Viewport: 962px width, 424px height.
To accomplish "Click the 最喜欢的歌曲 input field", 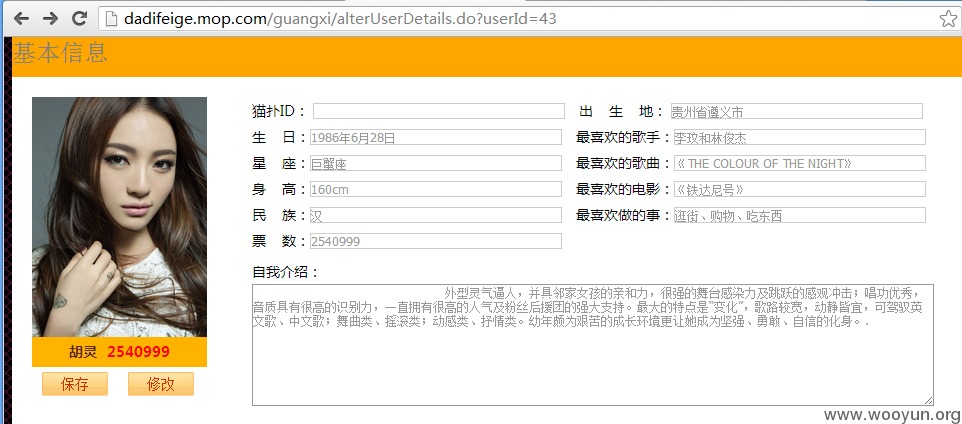I will pos(799,163).
